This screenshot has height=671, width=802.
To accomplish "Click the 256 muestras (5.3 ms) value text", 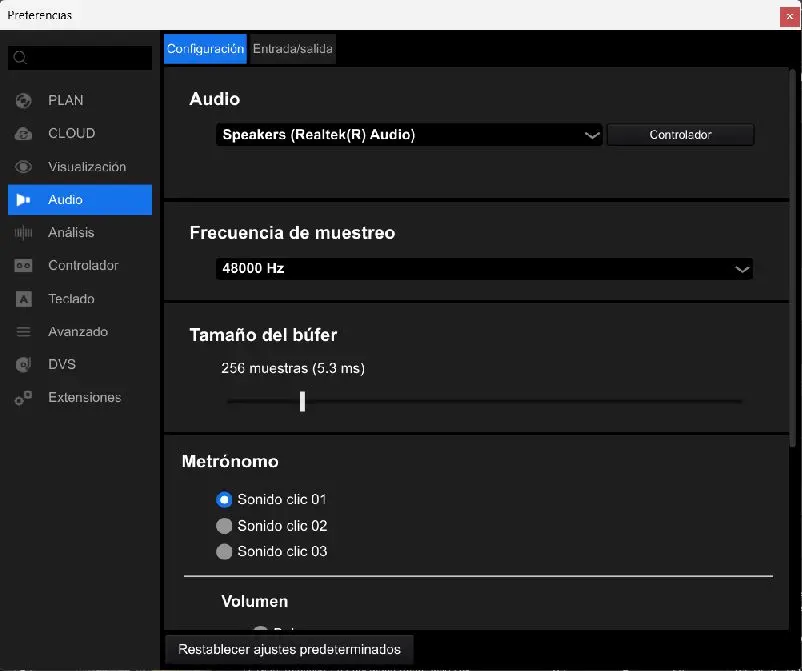I will [x=293, y=368].
